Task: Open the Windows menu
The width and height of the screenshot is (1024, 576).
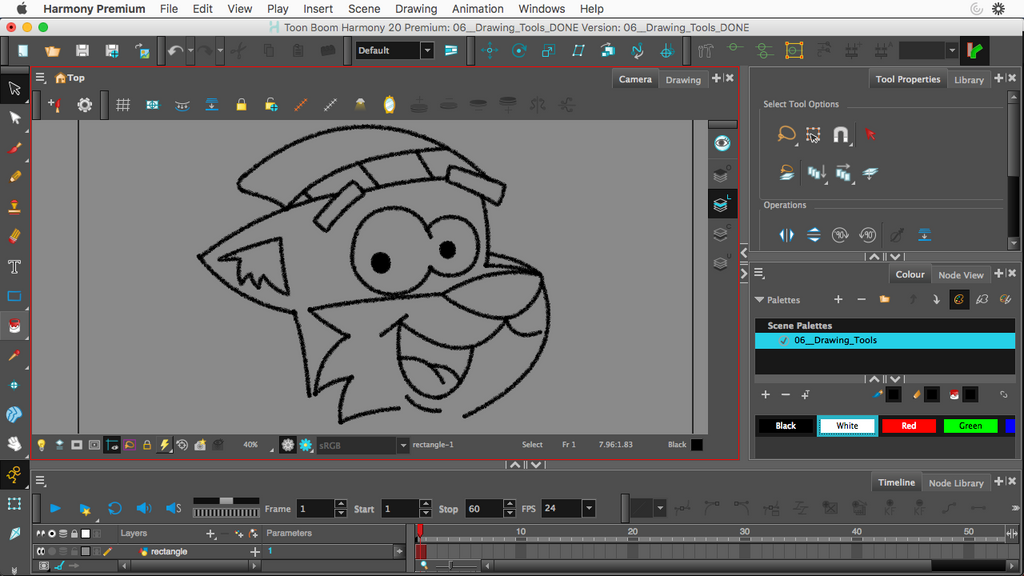Action: (541, 9)
